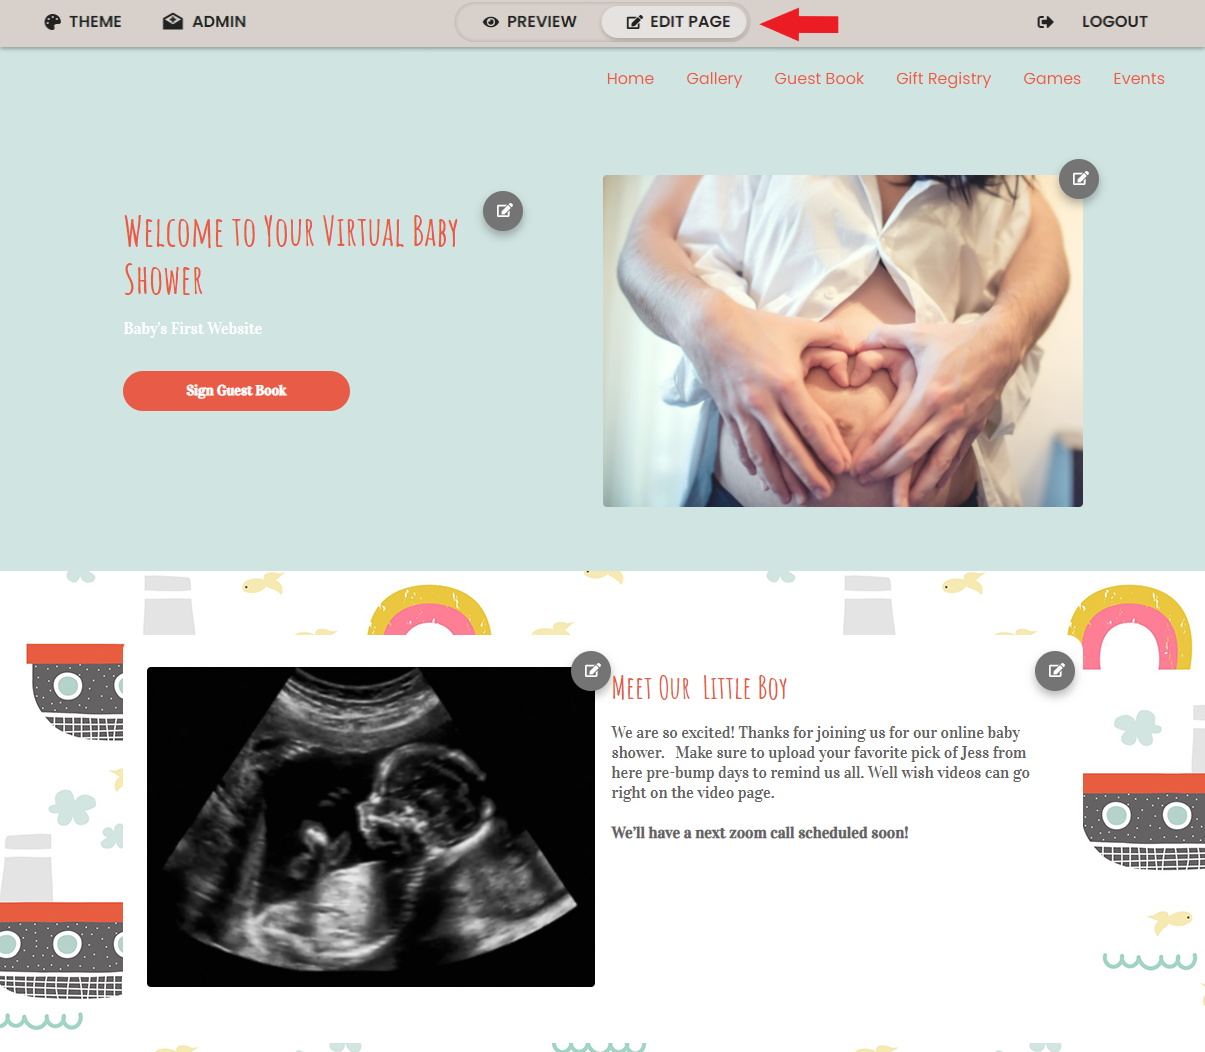This screenshot has width=1205, height=1052.
Task: Switch to Edit Page mode
Action: (x=675, y=22)
